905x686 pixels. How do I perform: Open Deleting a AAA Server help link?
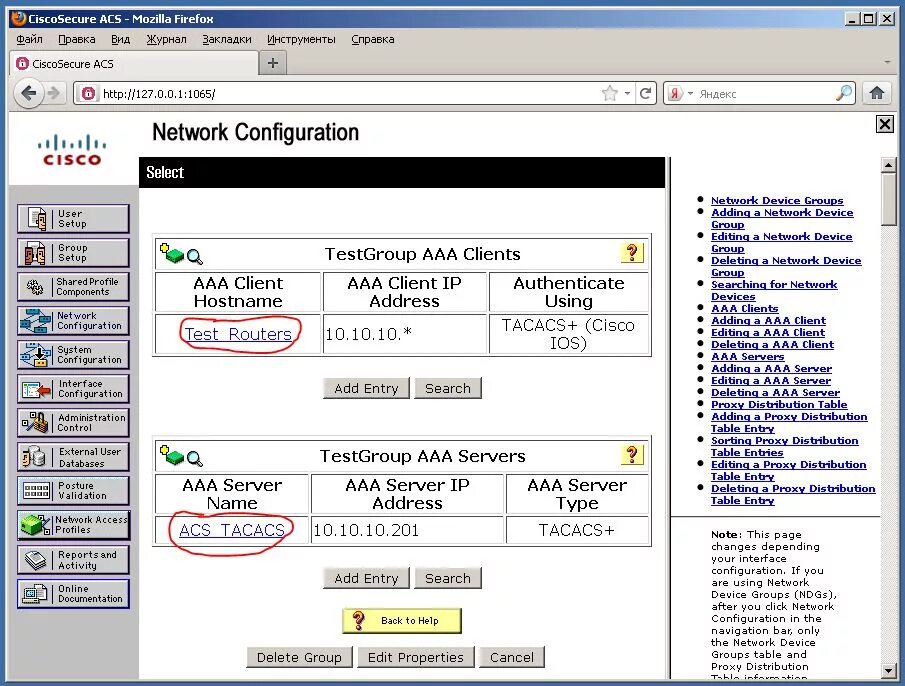tap(775, 392)
